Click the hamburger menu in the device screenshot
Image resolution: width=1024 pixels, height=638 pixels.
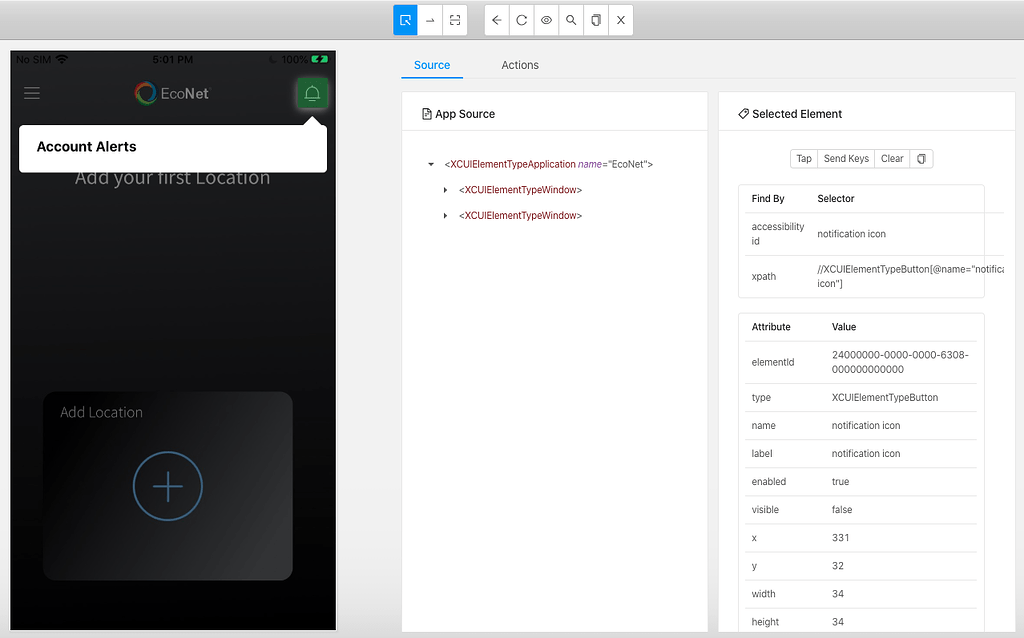tap(31, 93)
